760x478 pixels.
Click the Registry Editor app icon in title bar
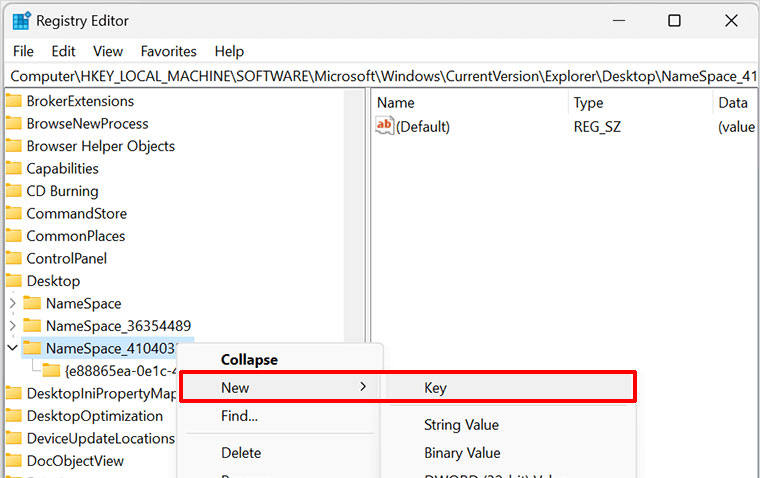[x=21, y=20]
